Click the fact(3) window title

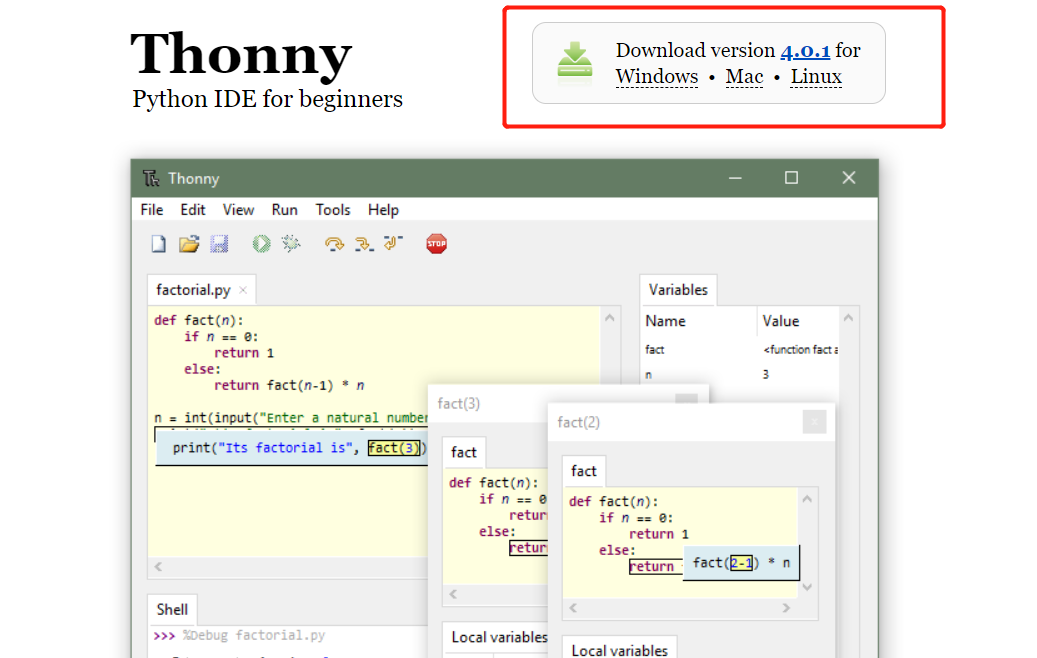[458, 403]
